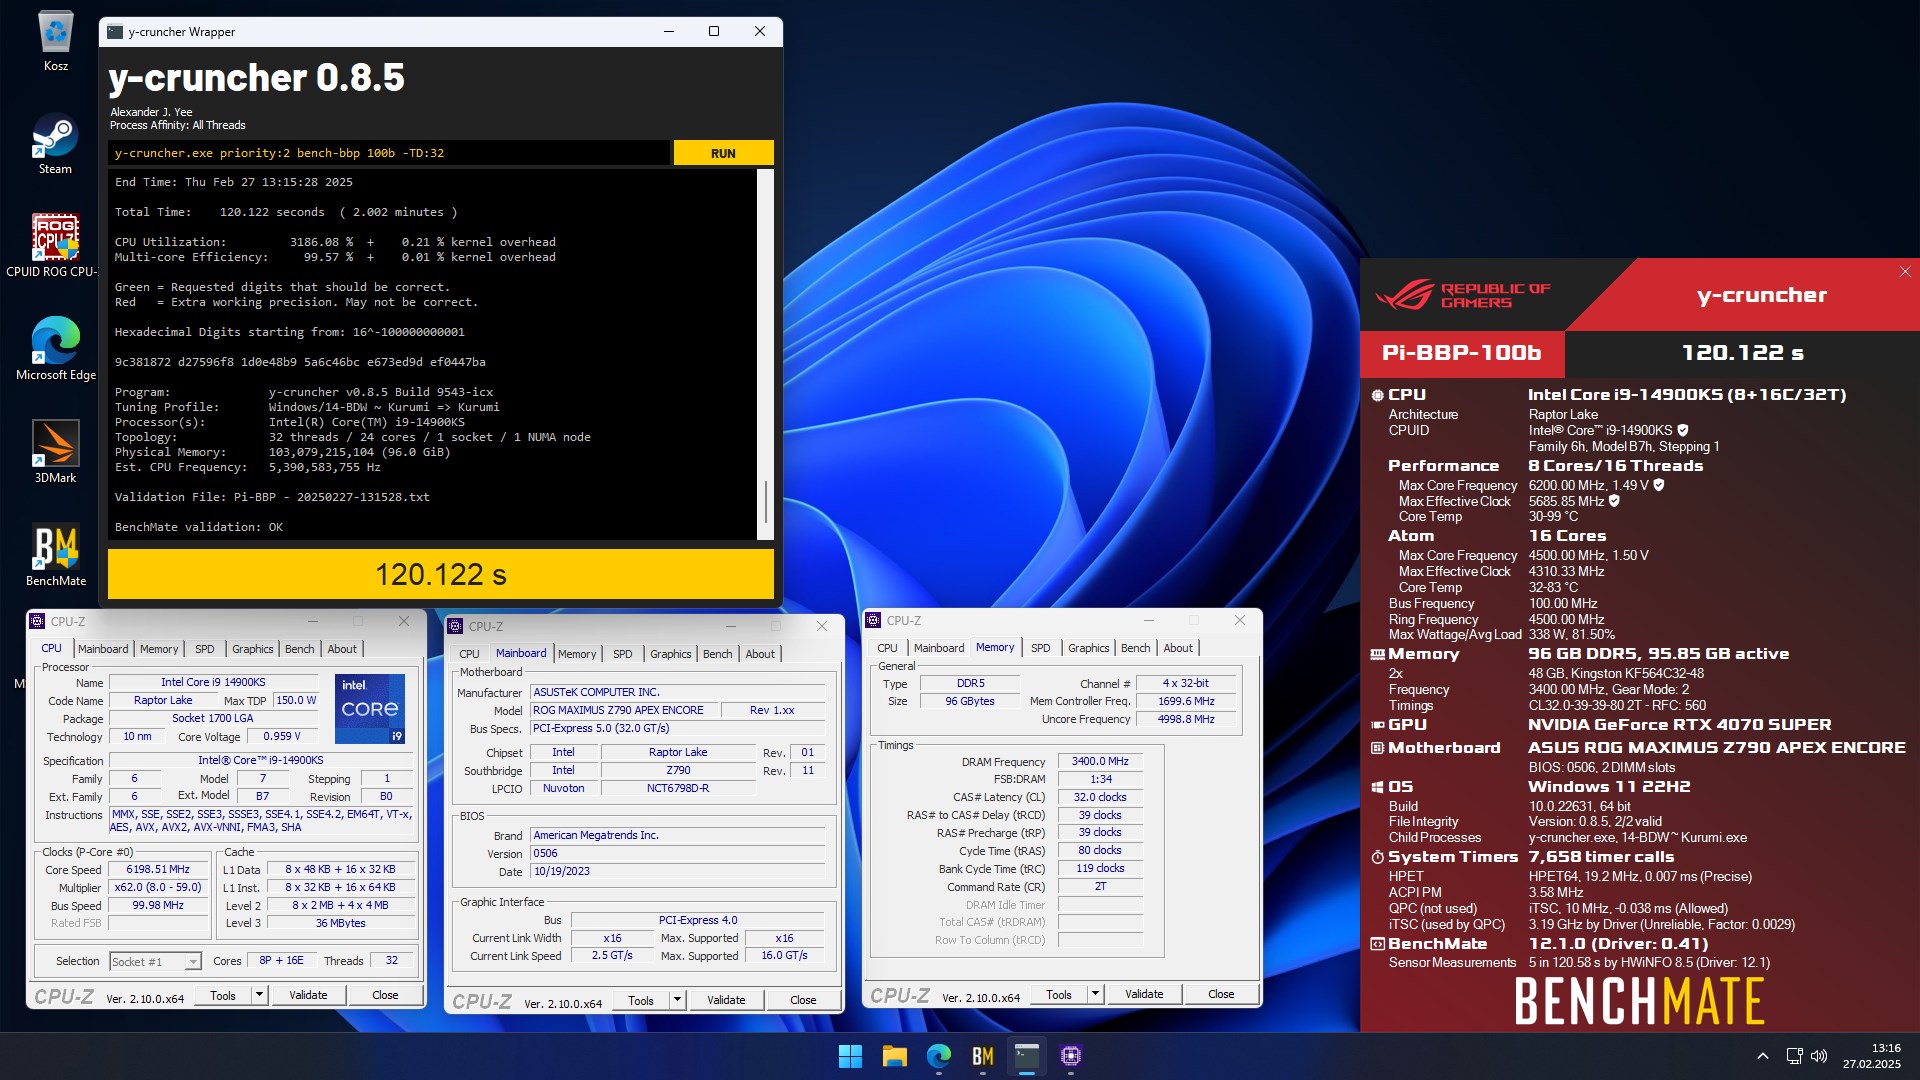Click the CPU-Z CPU window title icon
Viewport: 1920px width, 1080px height.
(37, 621)
